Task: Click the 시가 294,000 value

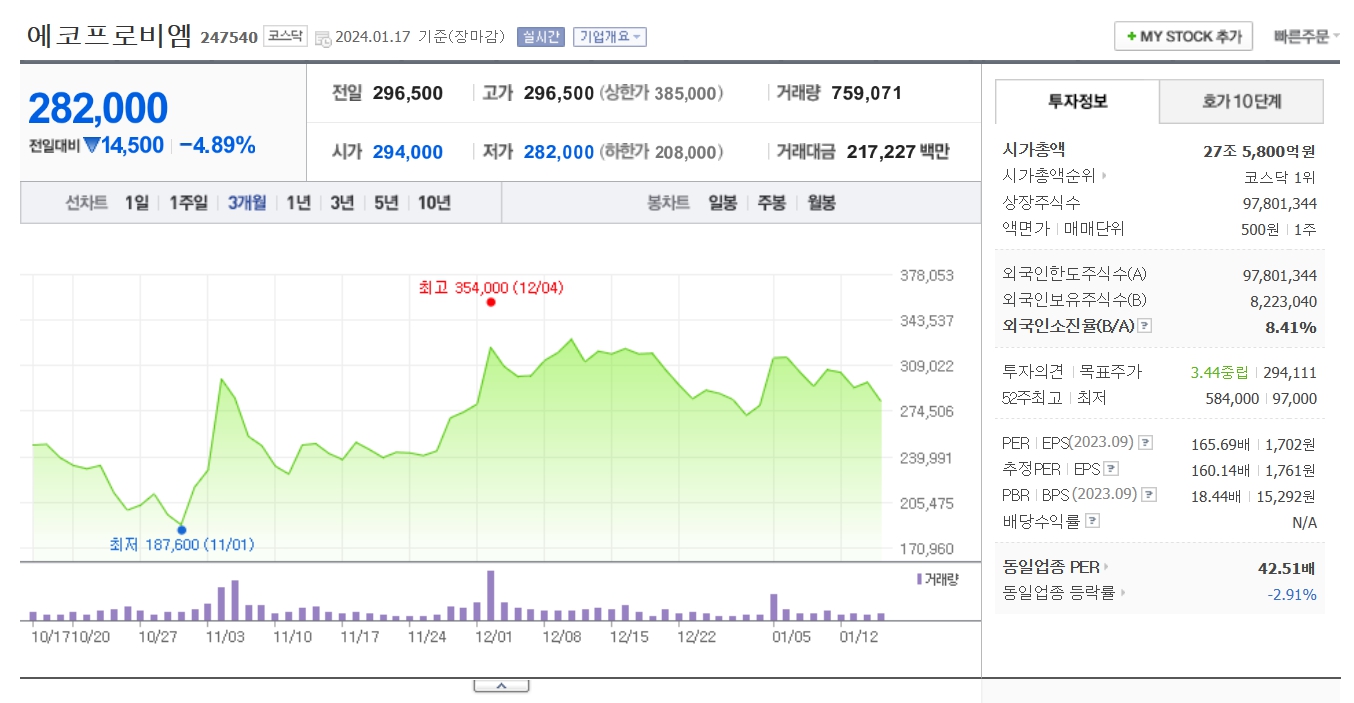Action: point(408,152)
